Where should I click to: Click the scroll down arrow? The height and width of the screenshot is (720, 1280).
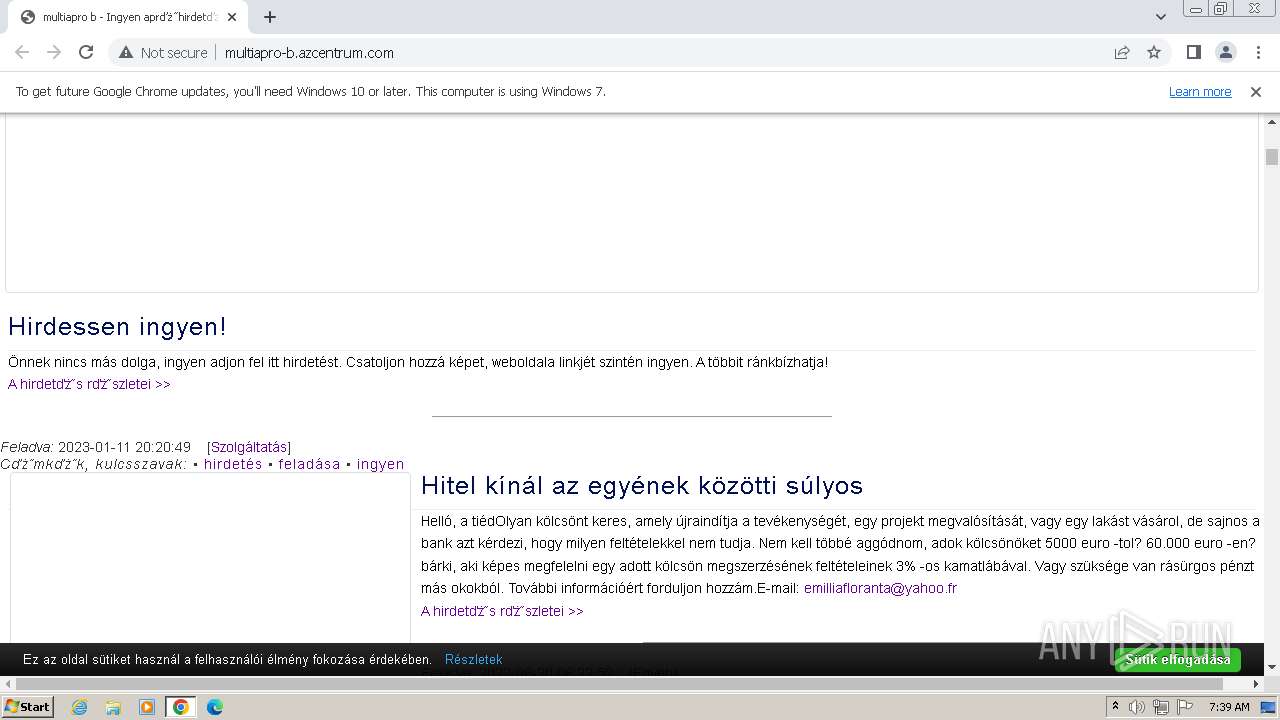[x=1272, y=667]
